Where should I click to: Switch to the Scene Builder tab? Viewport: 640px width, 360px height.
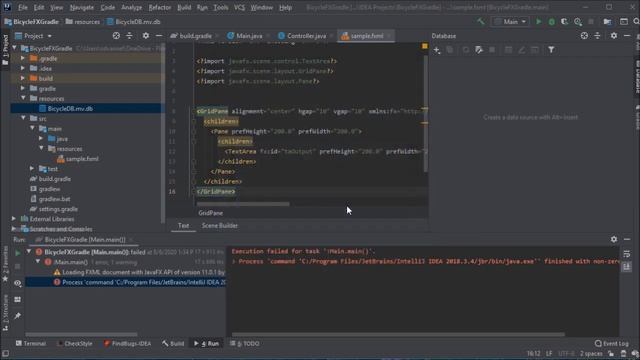click(220, 225)
